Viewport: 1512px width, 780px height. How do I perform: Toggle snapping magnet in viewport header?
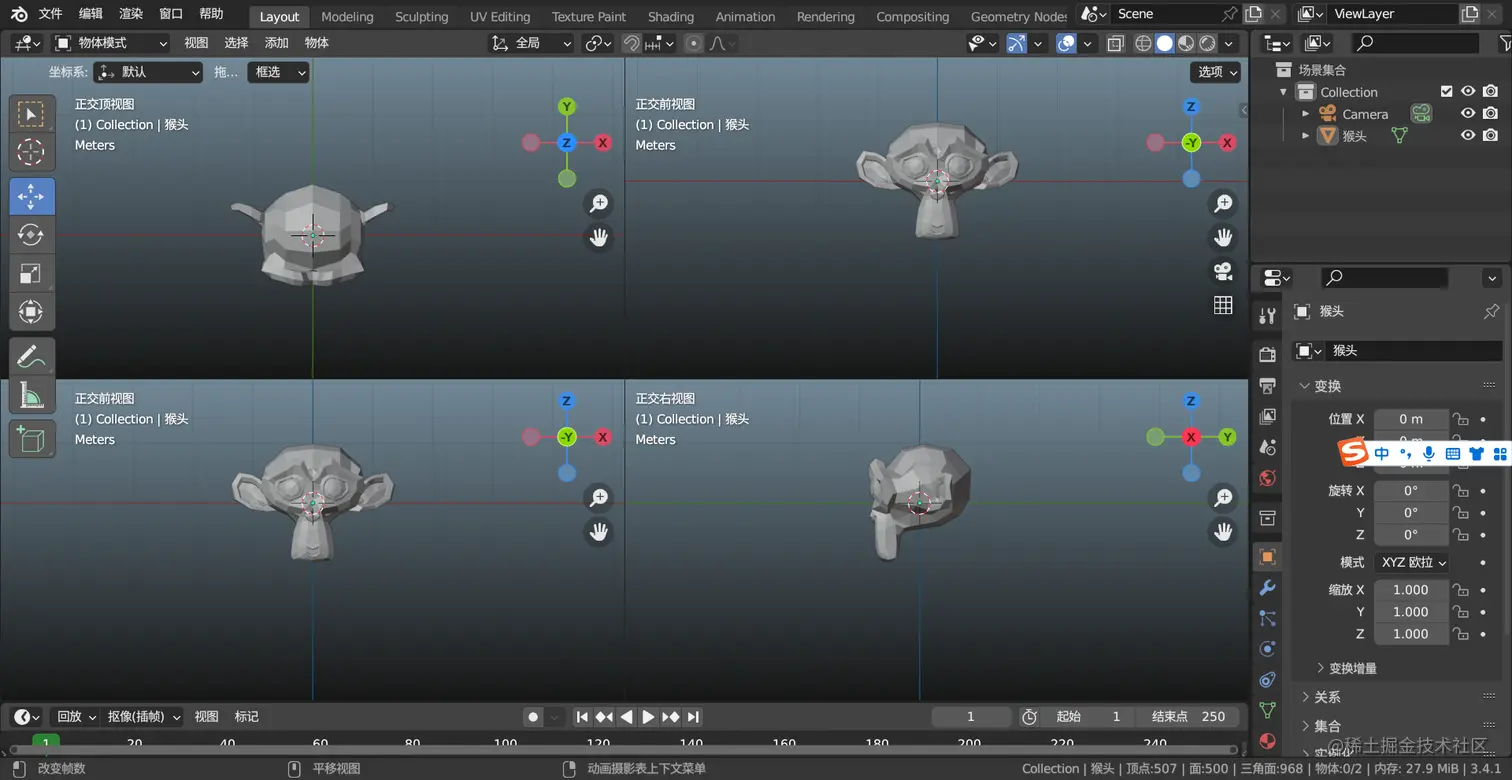point(631,43)
